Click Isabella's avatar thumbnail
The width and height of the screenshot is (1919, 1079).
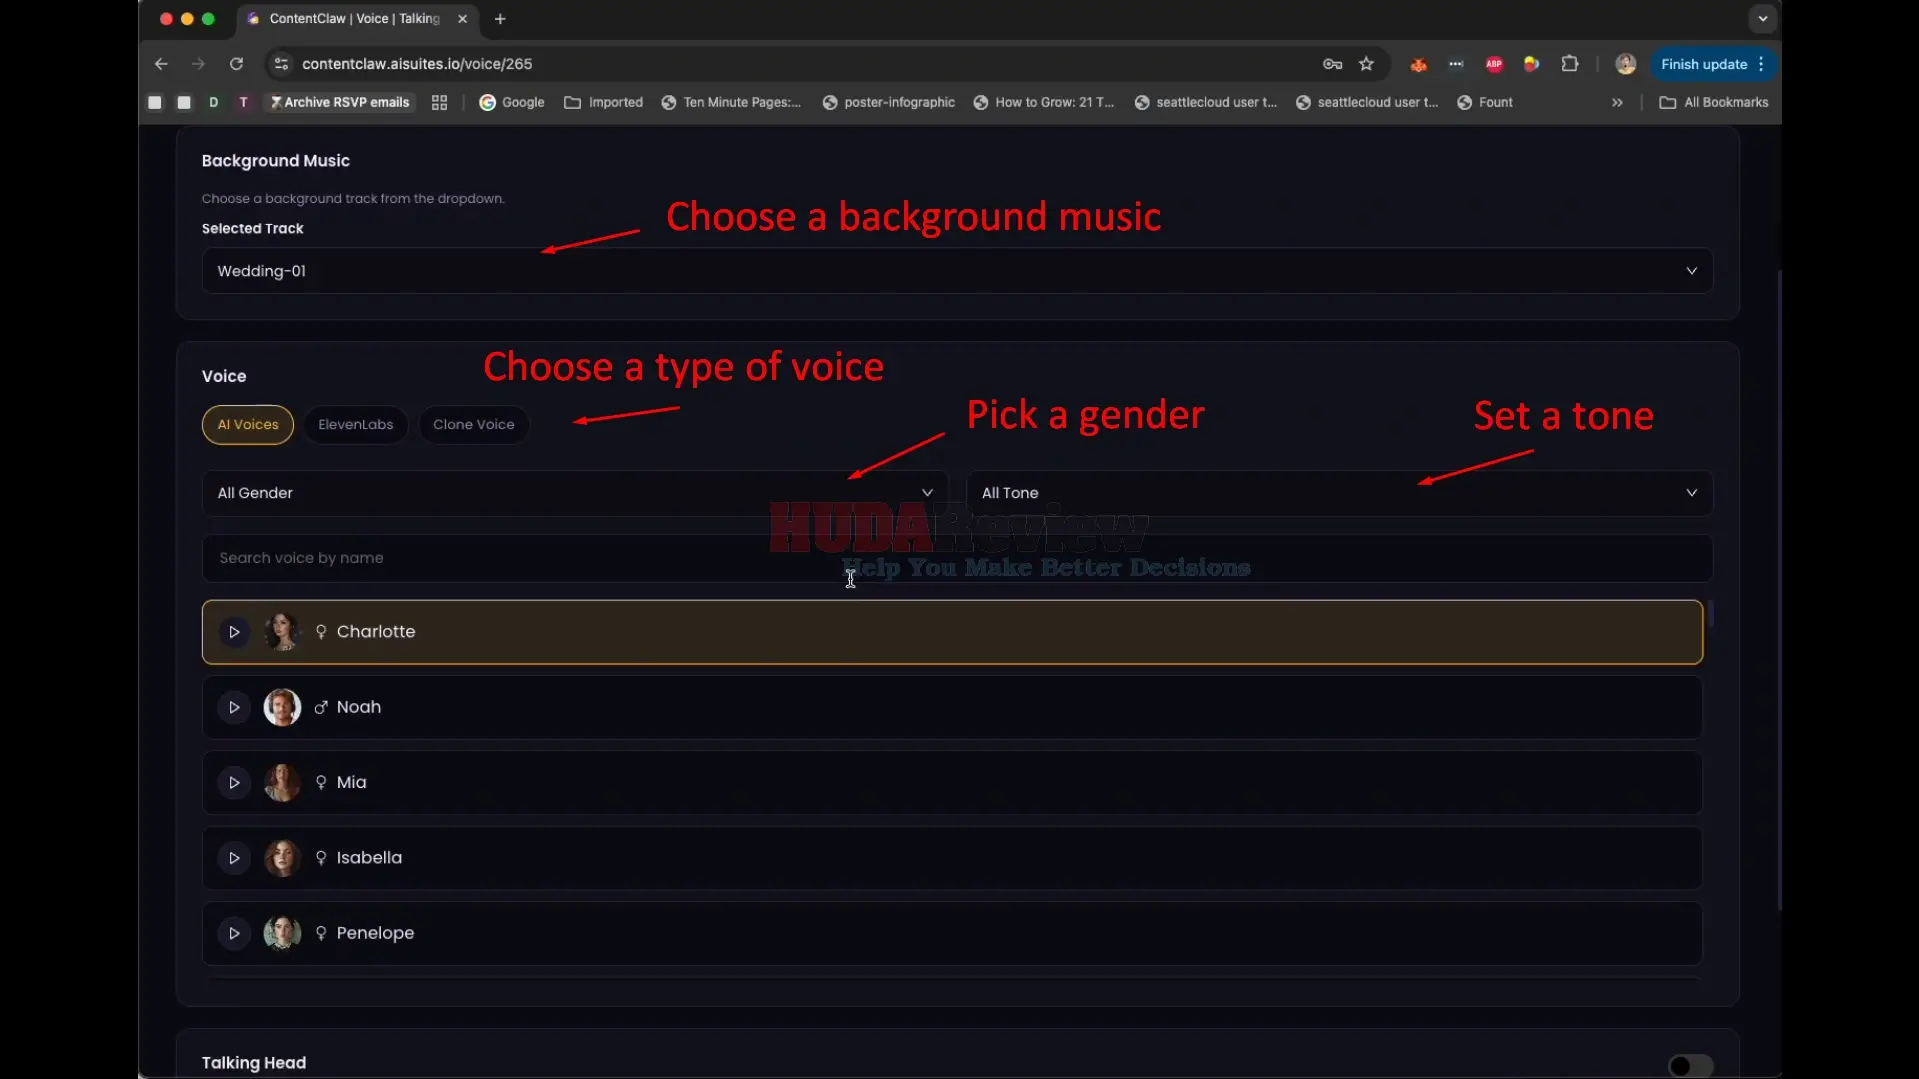282,858
